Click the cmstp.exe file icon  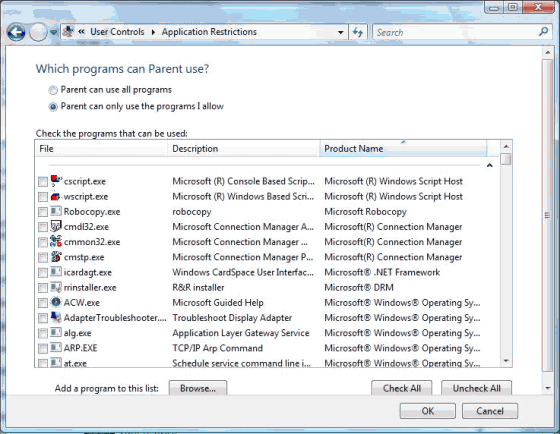56,256
